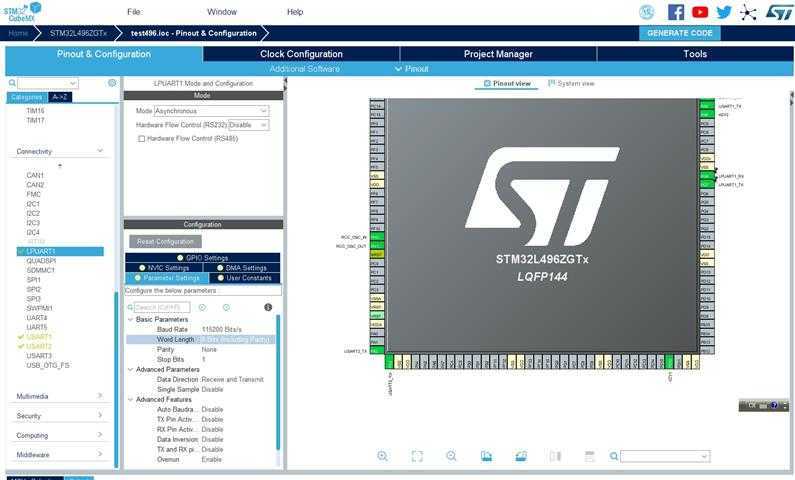Click the zoom-in icon under the chip view

(383, 456)
